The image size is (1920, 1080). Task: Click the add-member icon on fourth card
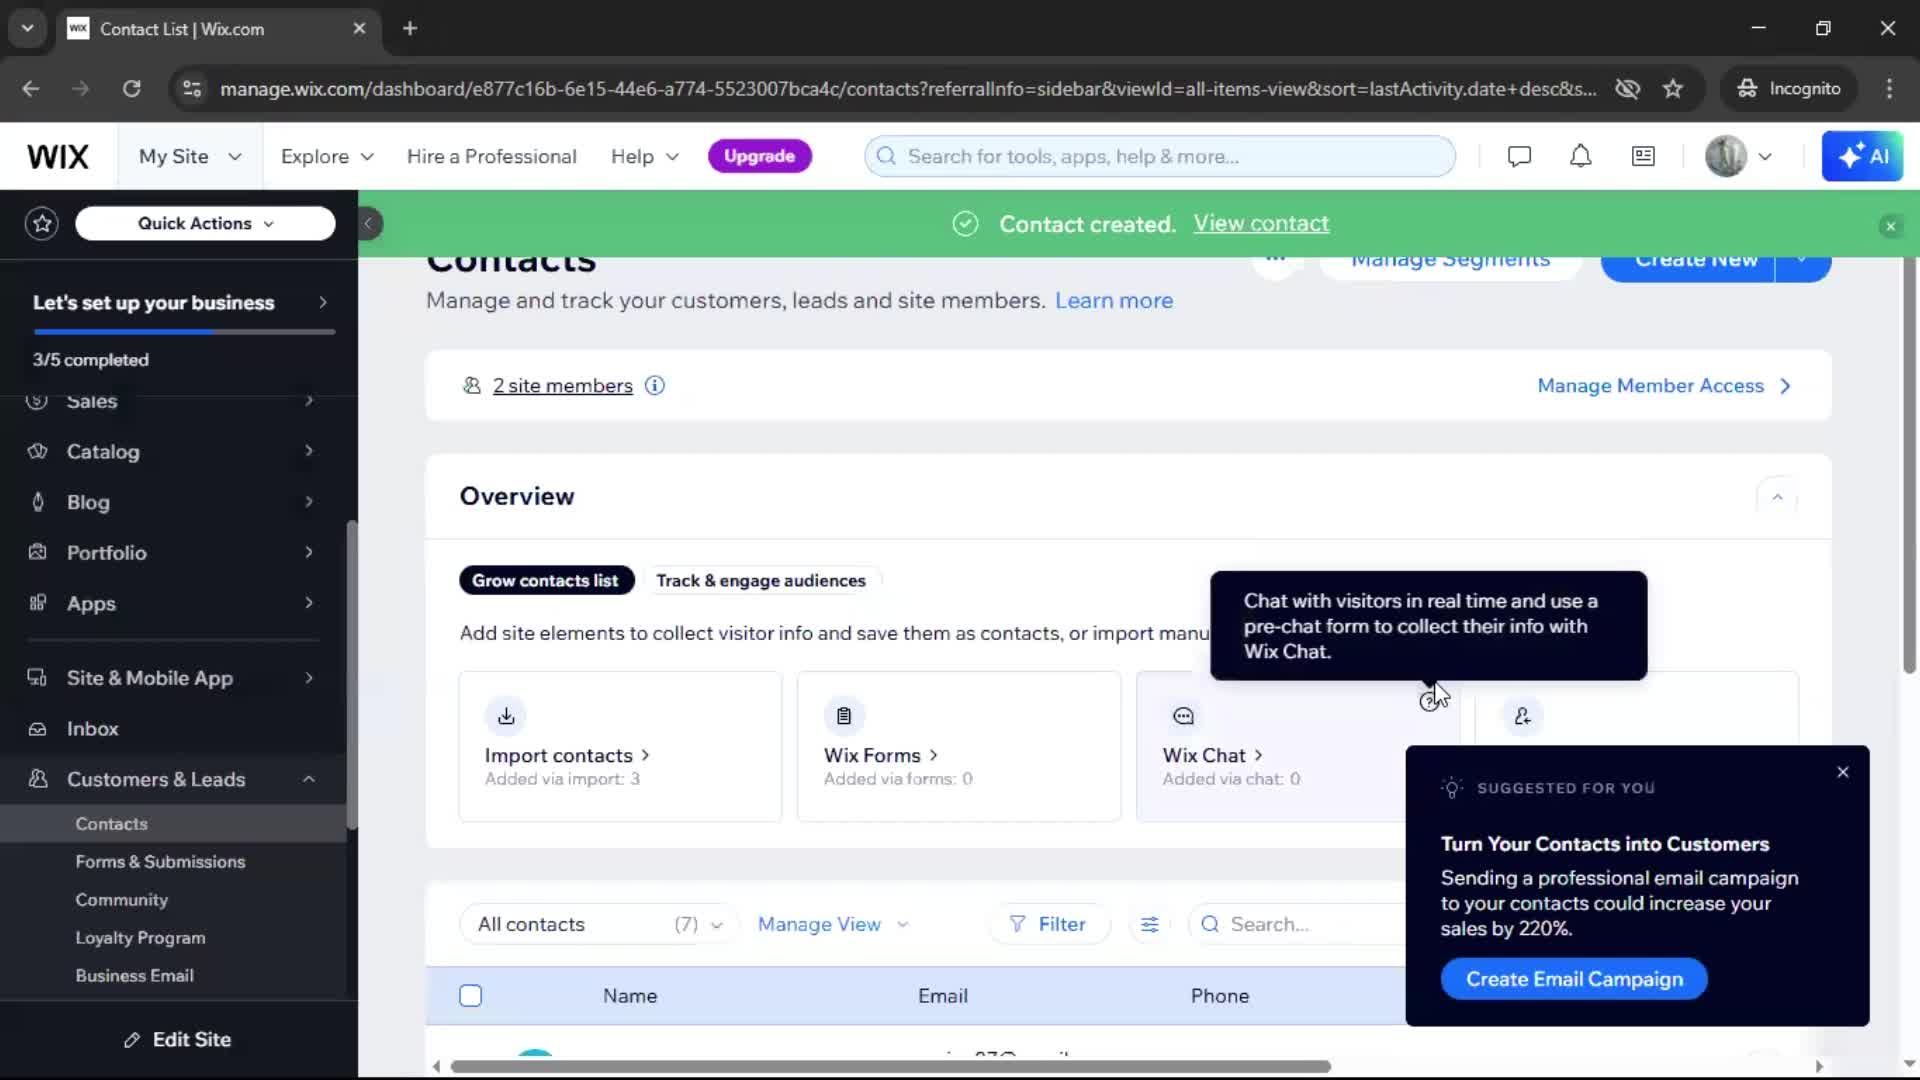(x=1522, y=716)
